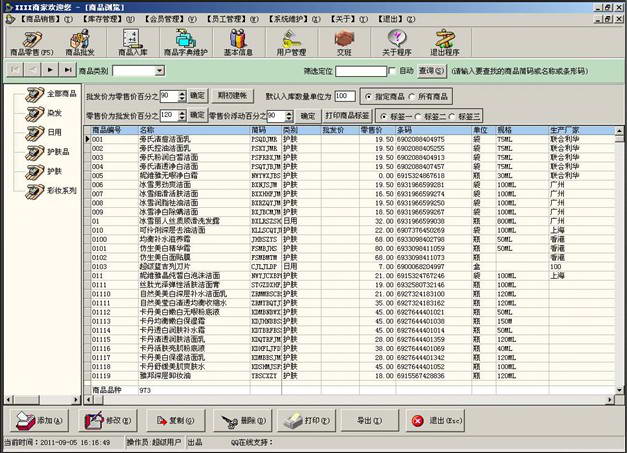Click the 查询 (S) search button
This screenshot has width=627, height=453.
coord(431,71)
